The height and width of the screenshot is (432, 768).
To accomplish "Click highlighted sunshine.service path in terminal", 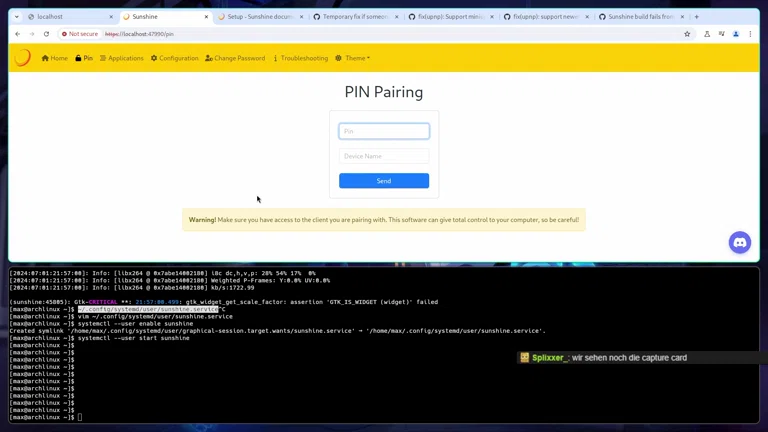I will (x=148, y=309).
